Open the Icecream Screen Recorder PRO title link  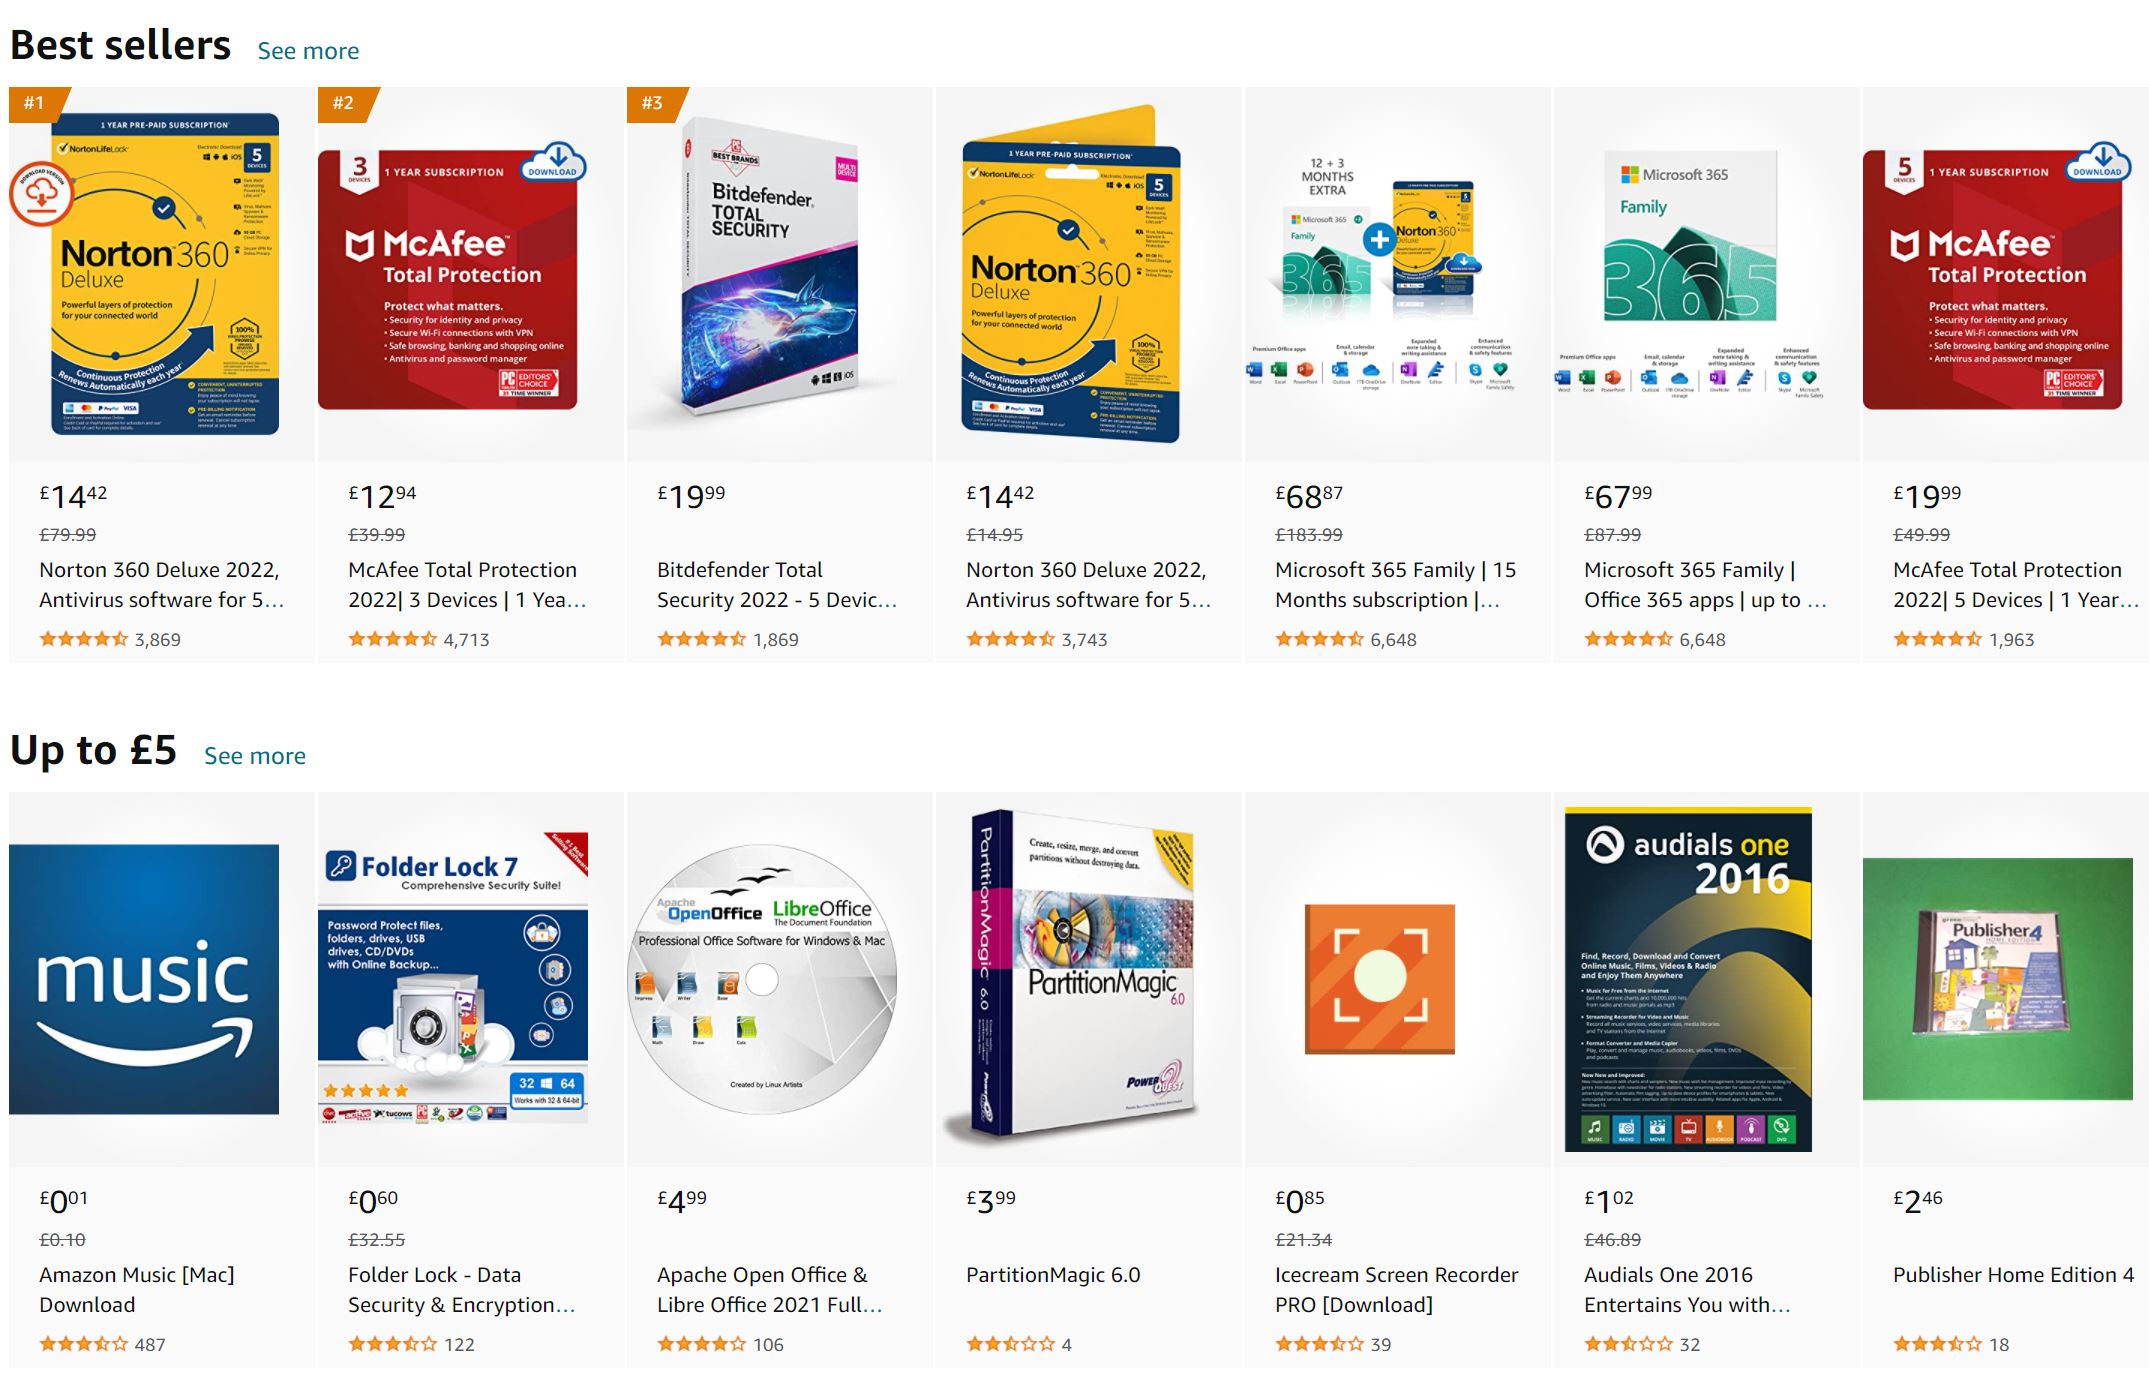point(1396,1290)
